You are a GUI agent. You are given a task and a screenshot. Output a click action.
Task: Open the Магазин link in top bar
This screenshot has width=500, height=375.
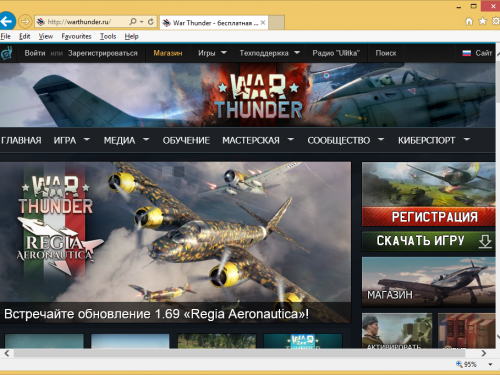(168, 53)
